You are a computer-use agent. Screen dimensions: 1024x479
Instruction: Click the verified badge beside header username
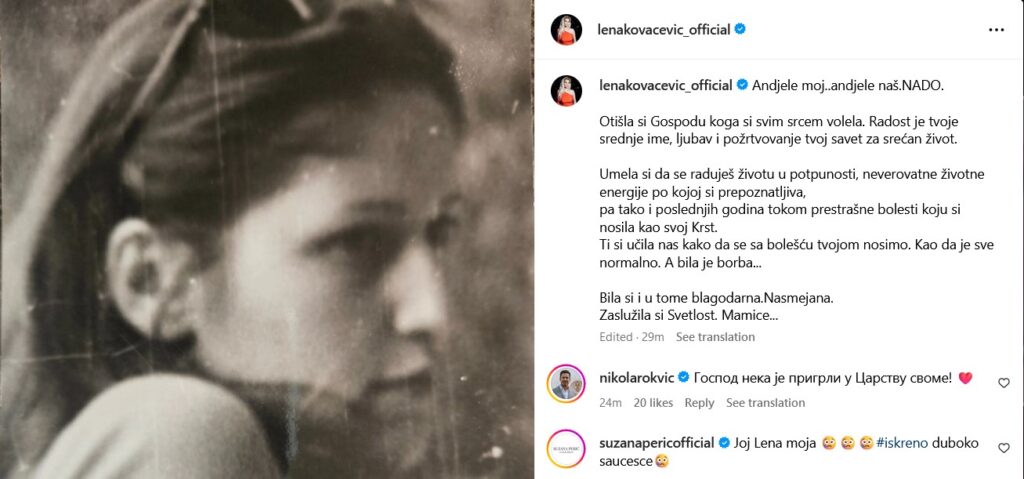click(740, 29)
